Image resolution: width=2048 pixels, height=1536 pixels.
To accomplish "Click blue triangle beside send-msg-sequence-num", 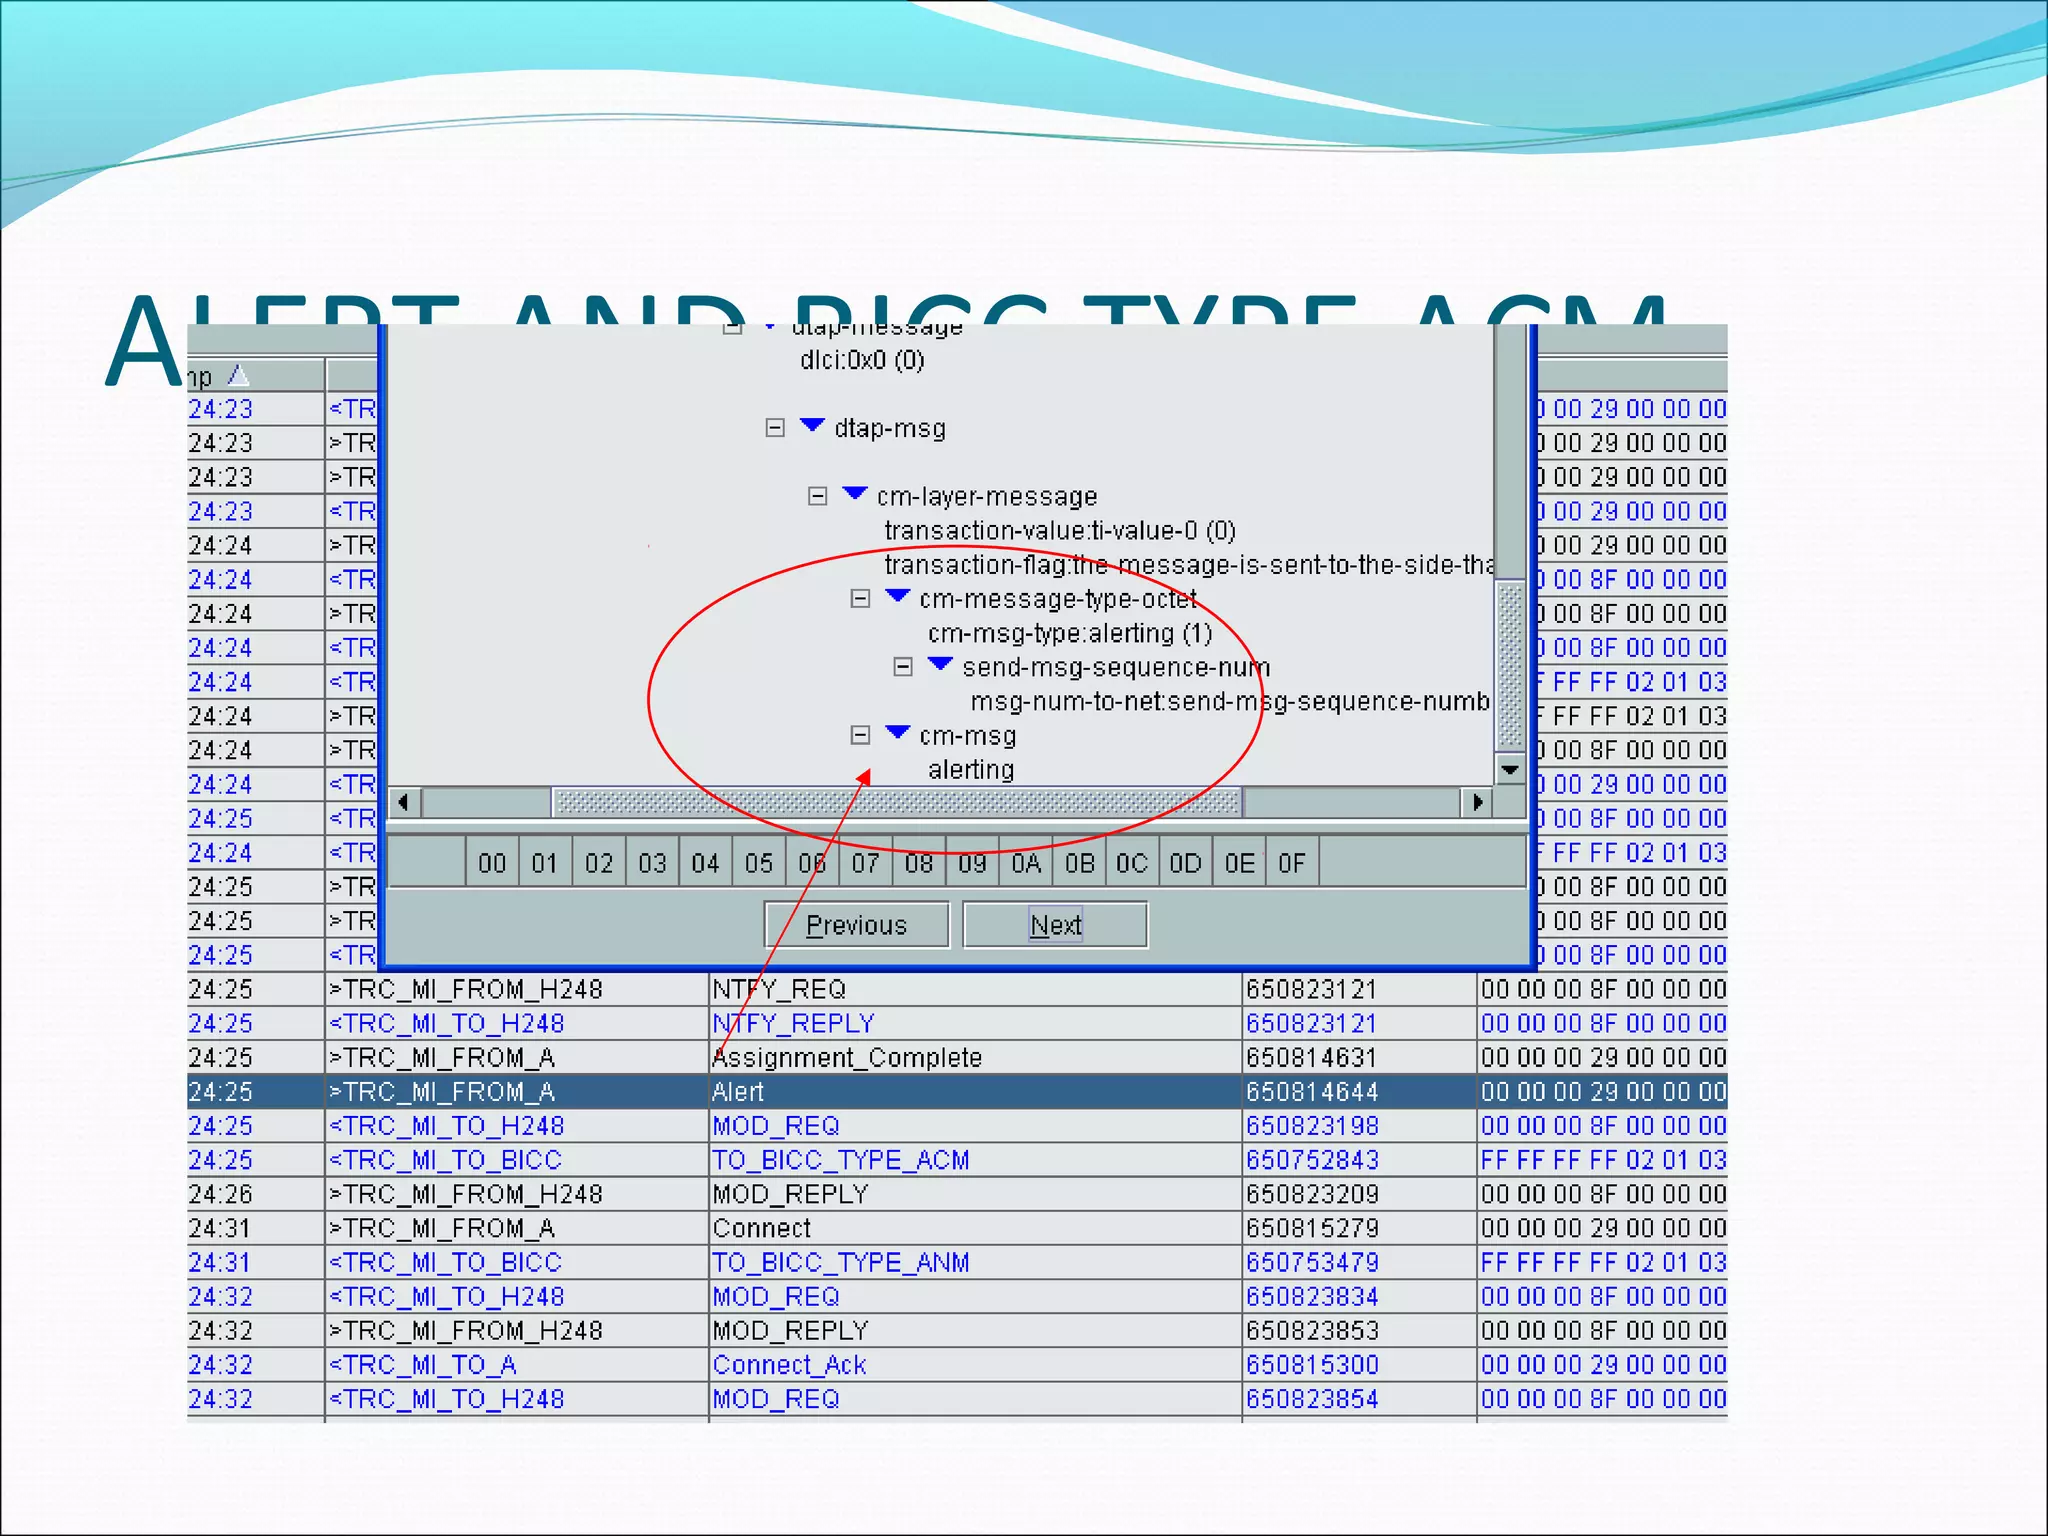I will pos(940,665).
